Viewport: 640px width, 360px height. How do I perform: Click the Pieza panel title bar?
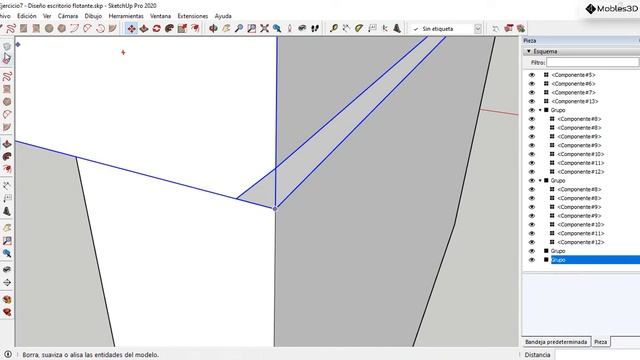coord(581,40)
